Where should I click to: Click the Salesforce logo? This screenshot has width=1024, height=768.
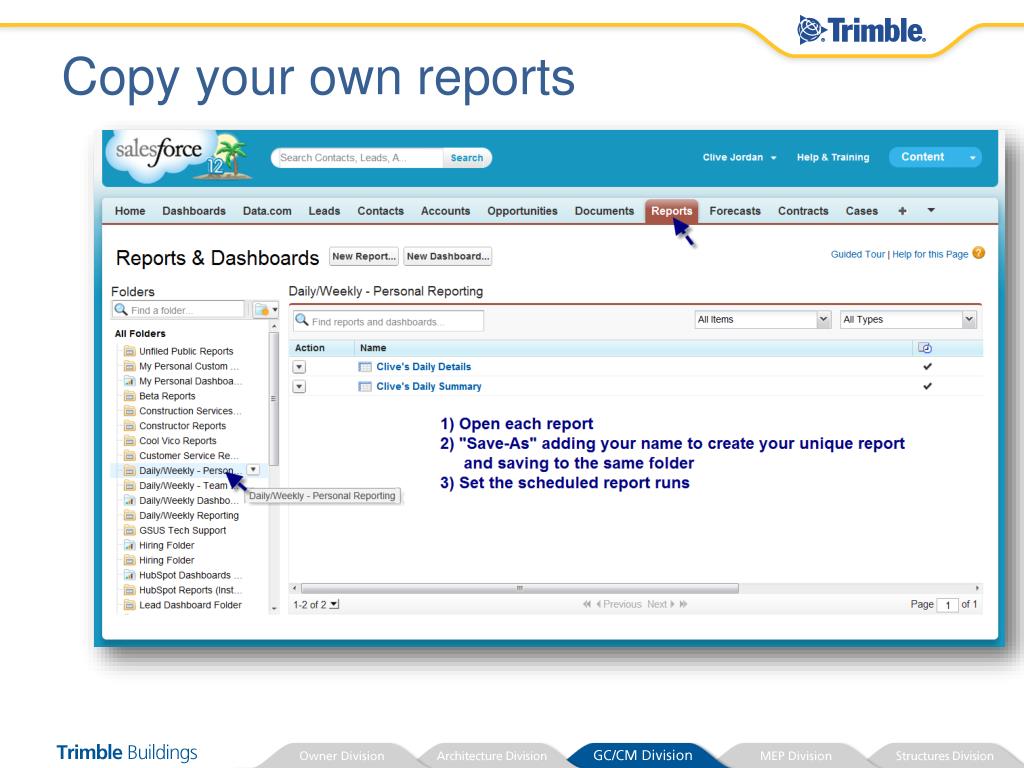178,157
